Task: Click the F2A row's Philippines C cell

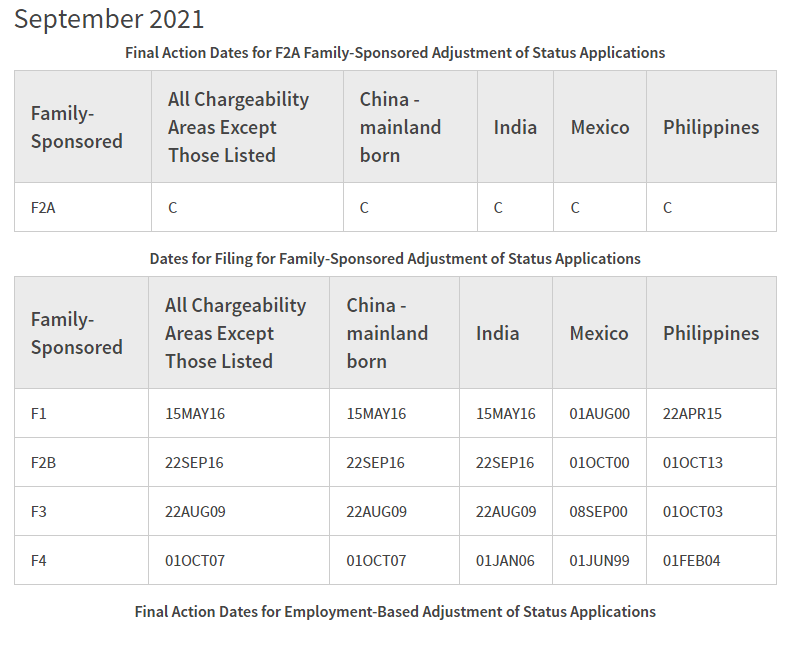Action: click(x=668, y=208)
